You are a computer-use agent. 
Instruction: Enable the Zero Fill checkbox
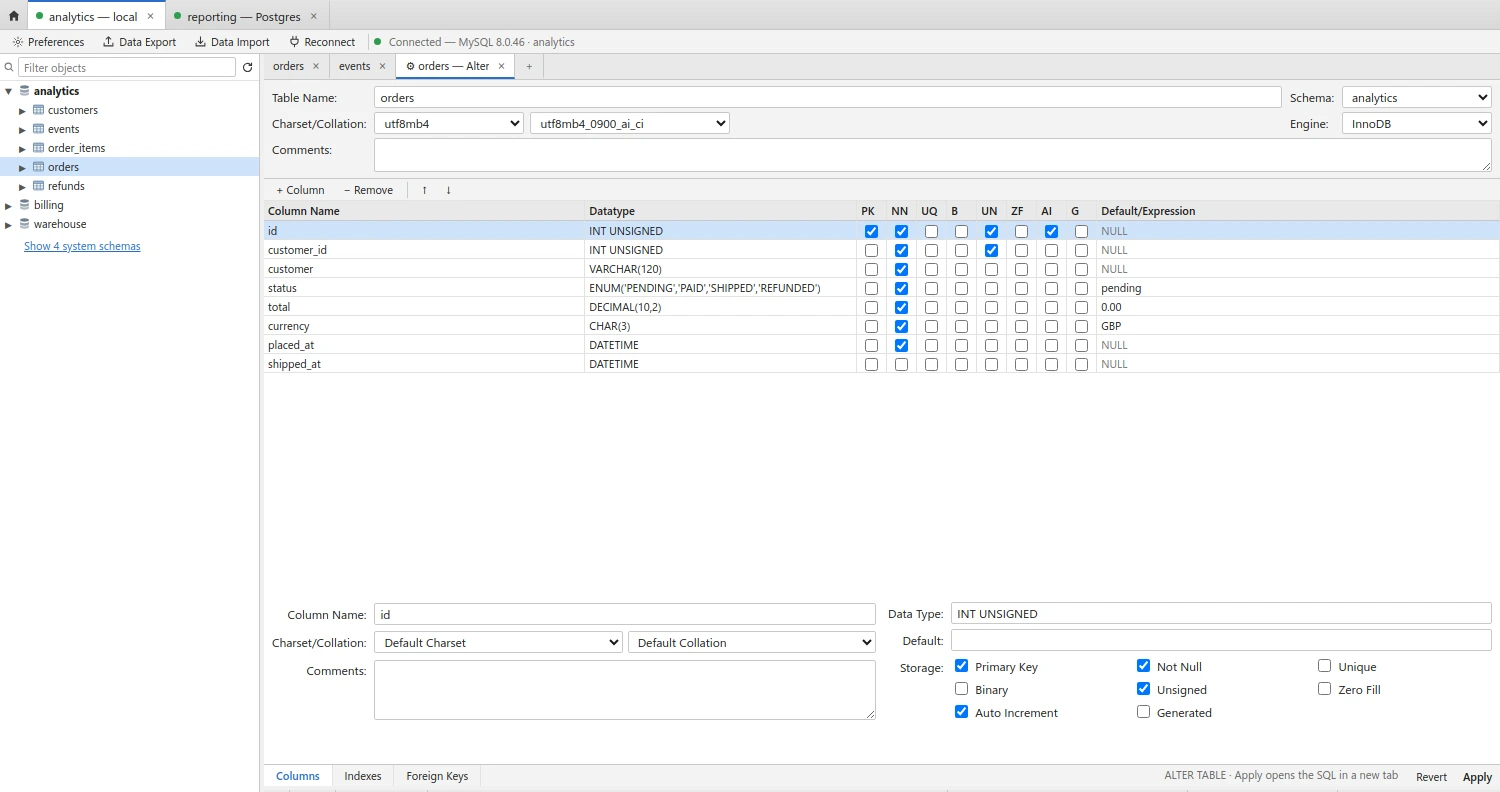1324,689
